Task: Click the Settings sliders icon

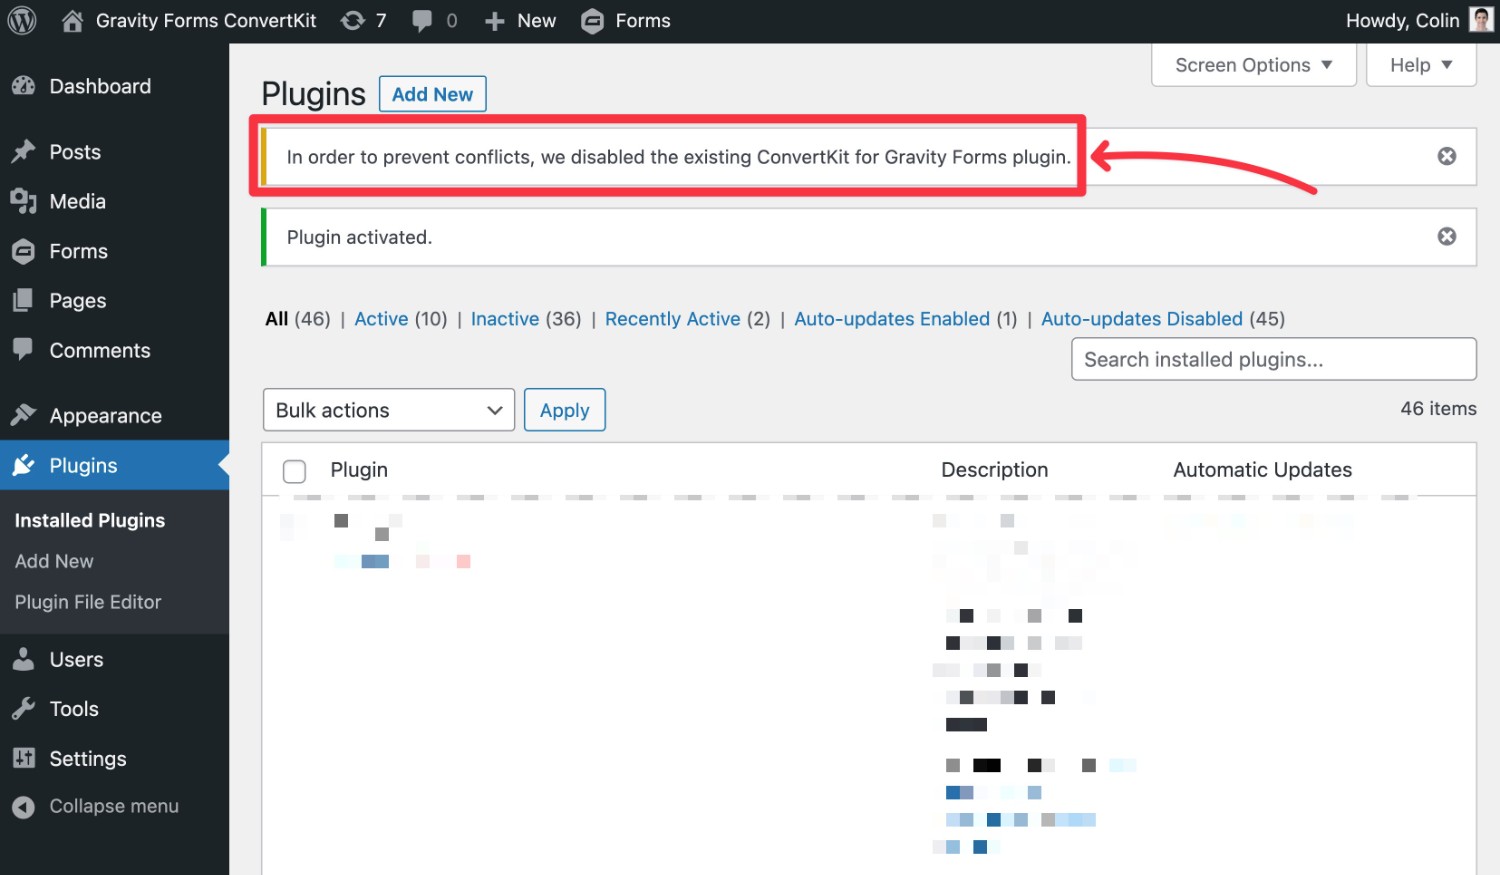Action: pyautogui.click(x=24, y=758)
